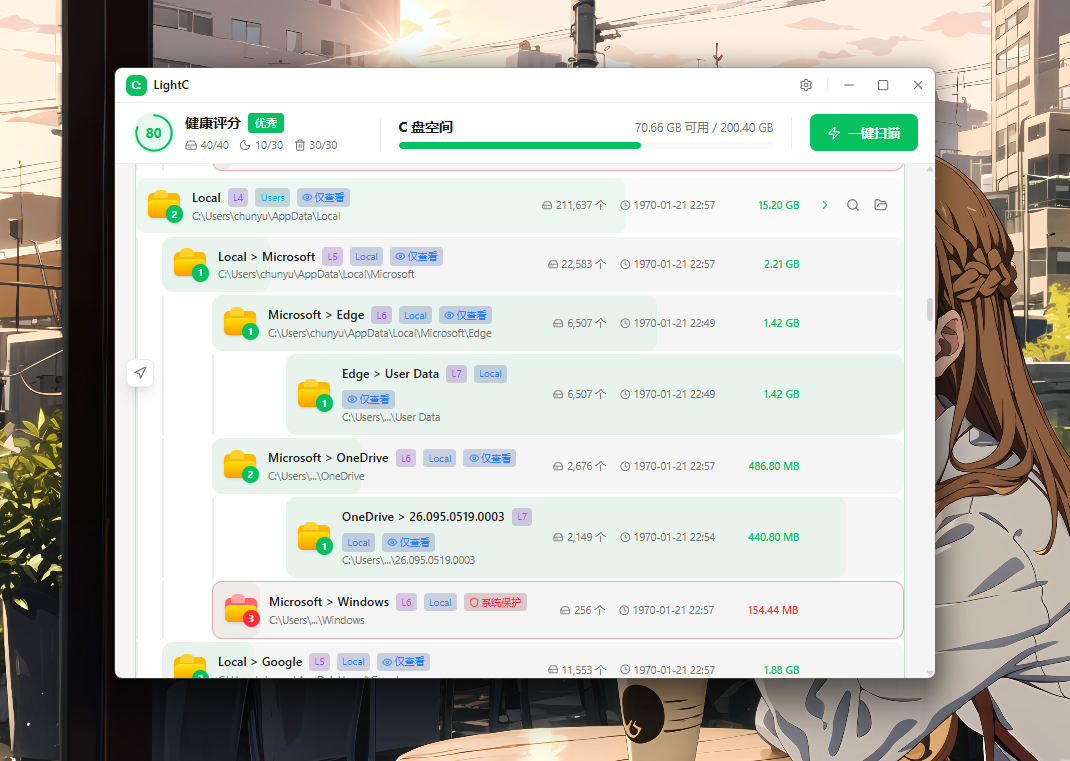1070x761 pixels.
Task: Click the 22,583 个 file count
Action: (577, 264)
